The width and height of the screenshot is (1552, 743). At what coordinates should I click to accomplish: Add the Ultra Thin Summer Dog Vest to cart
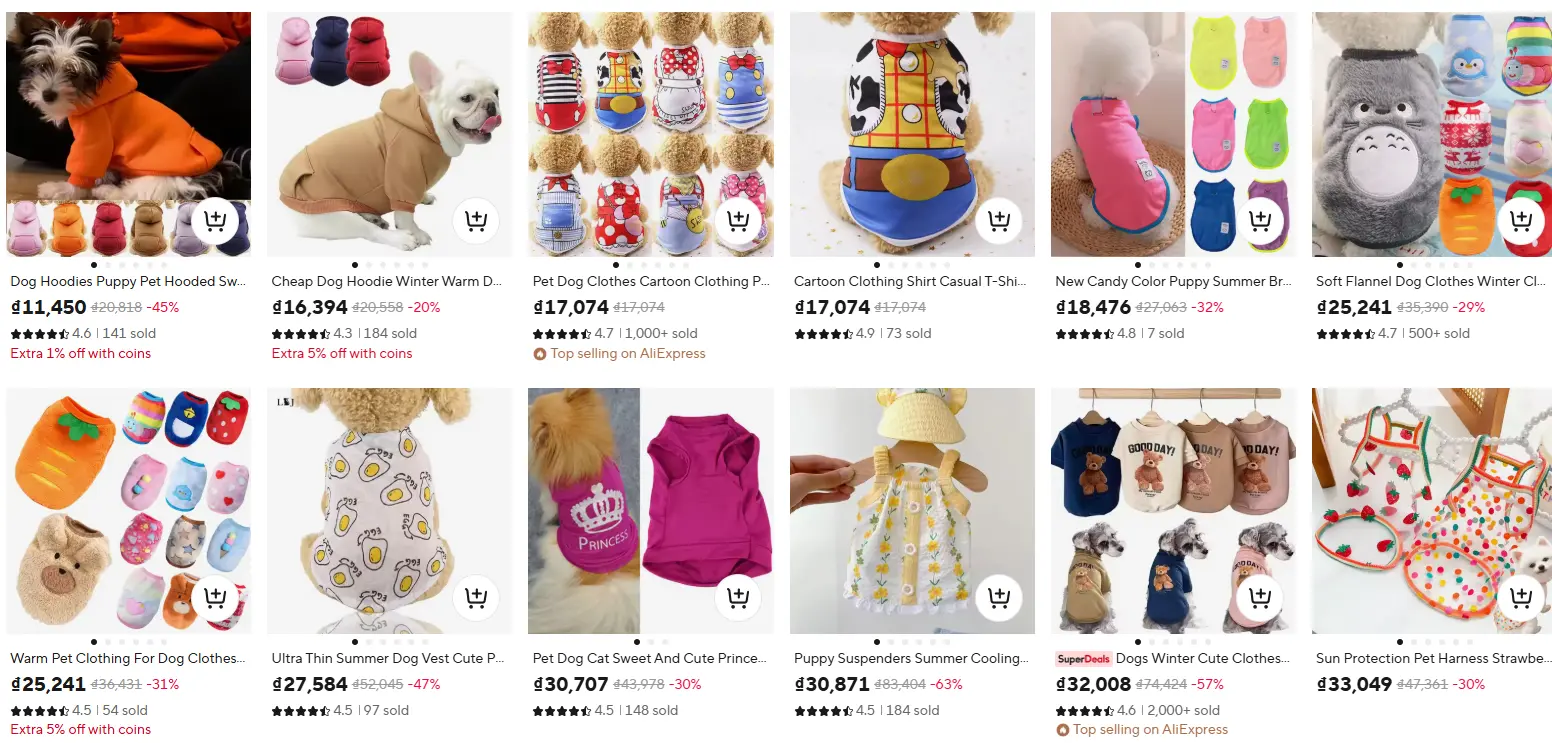(476, 598)
